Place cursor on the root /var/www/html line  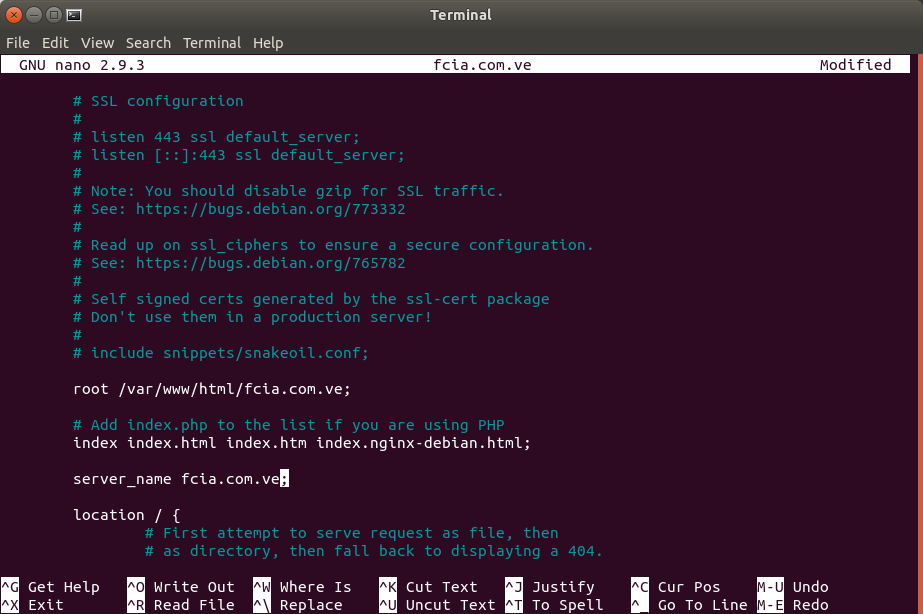point(212,389)
